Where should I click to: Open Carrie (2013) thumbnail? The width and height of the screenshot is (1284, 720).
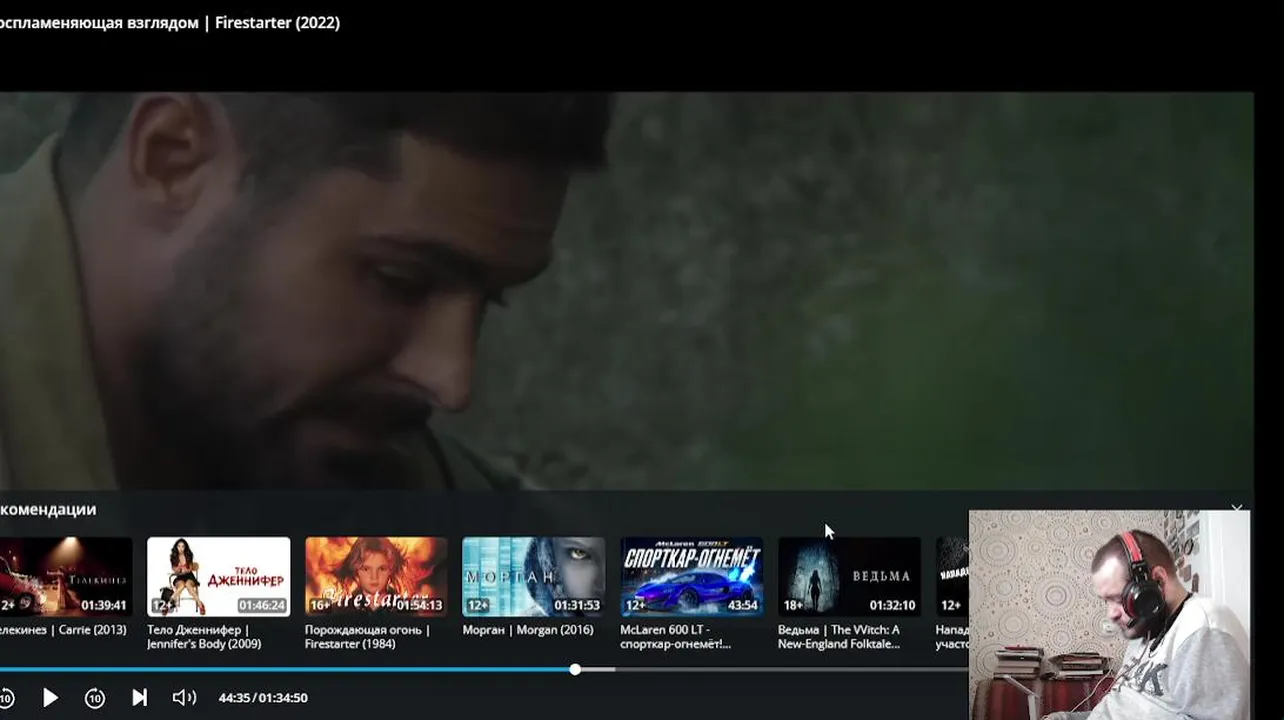click(66, 577)
